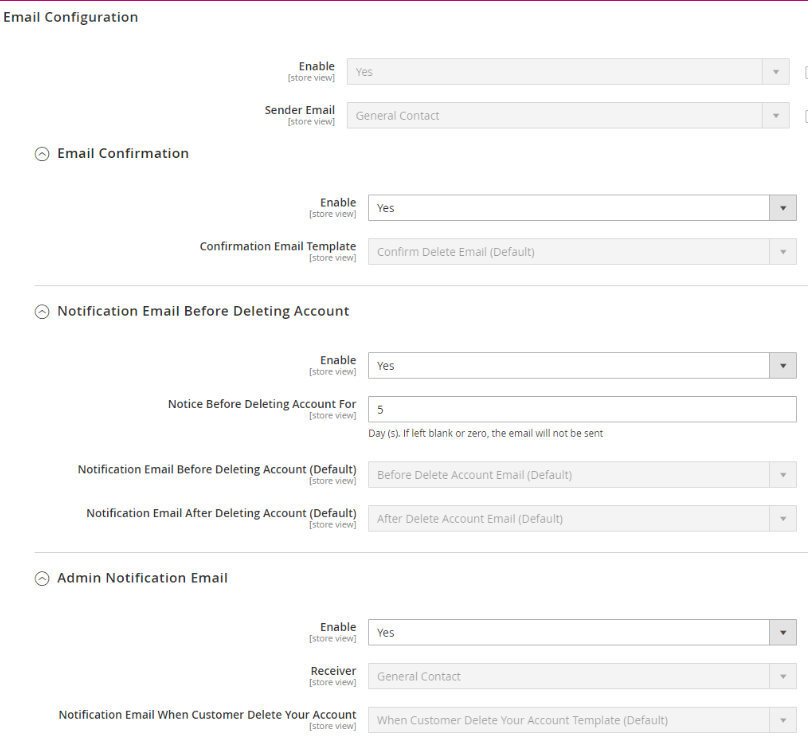The image size is (808, 743).
Task: Click Notification Email Before Deleting Account heading text
Action: [x=203, y=312]
